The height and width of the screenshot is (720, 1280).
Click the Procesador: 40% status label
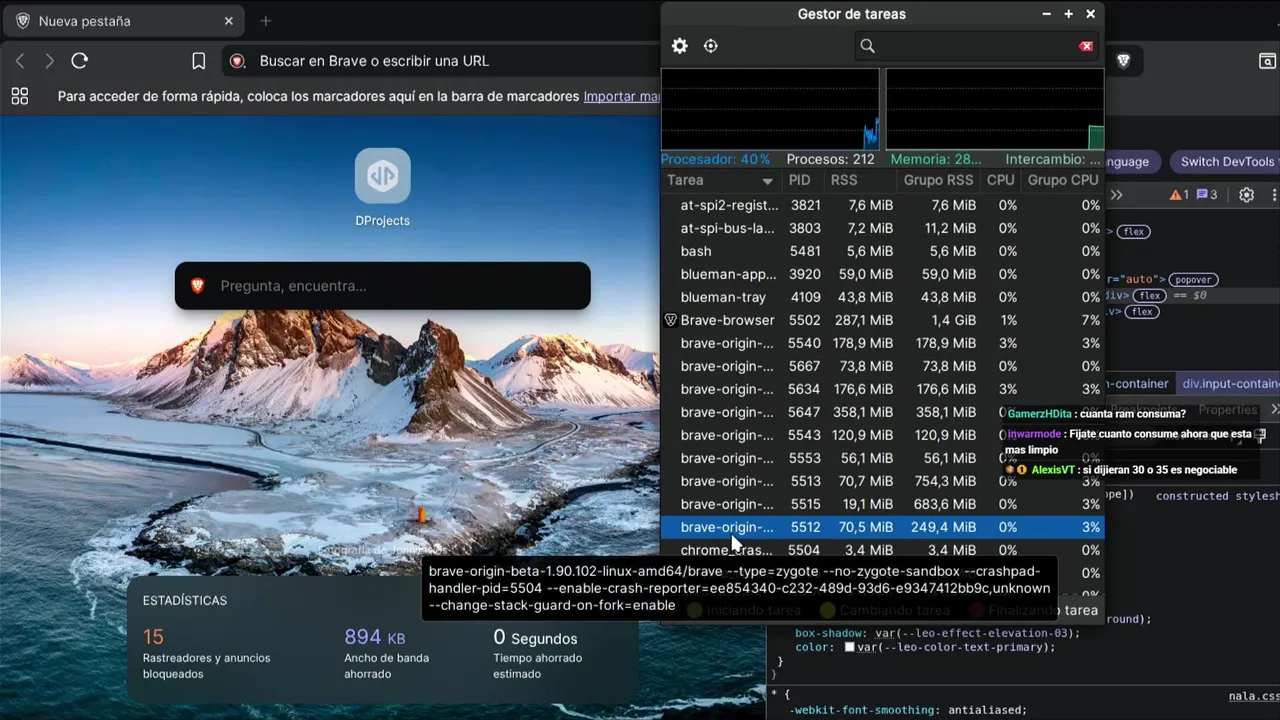coord(715,159)
